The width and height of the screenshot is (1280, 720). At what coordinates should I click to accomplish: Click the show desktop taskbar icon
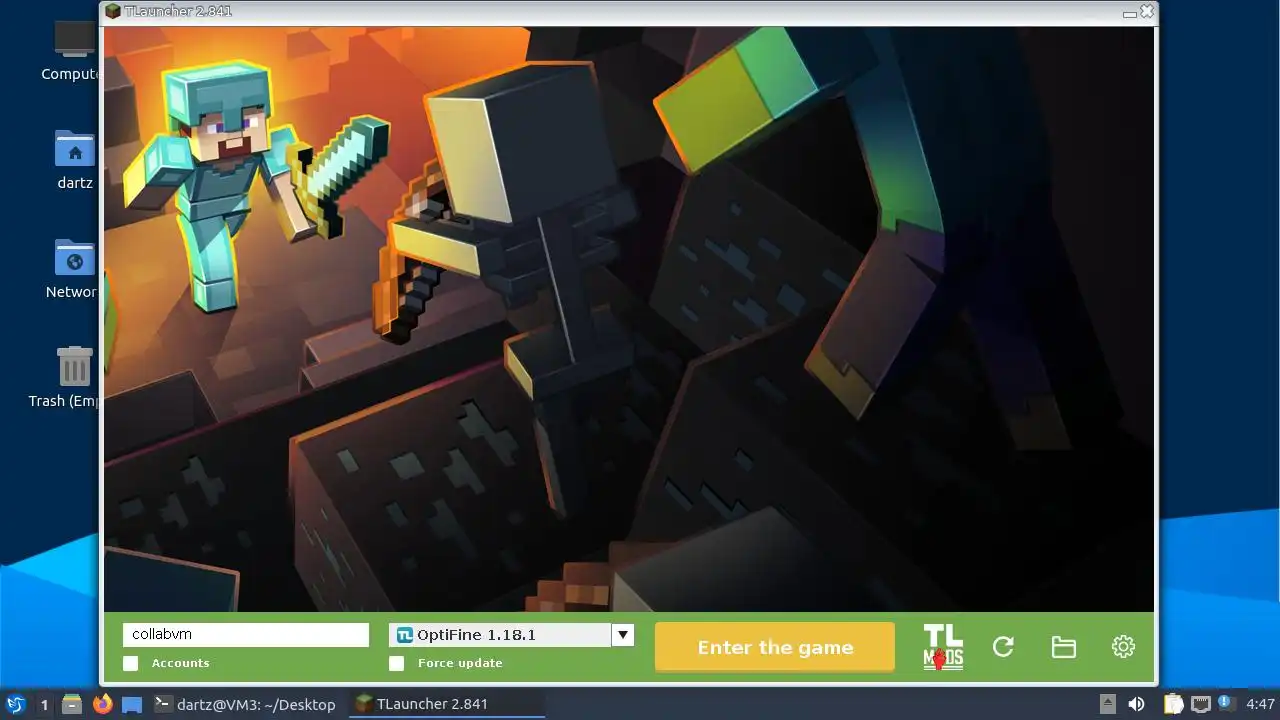[x=132, y=704]
